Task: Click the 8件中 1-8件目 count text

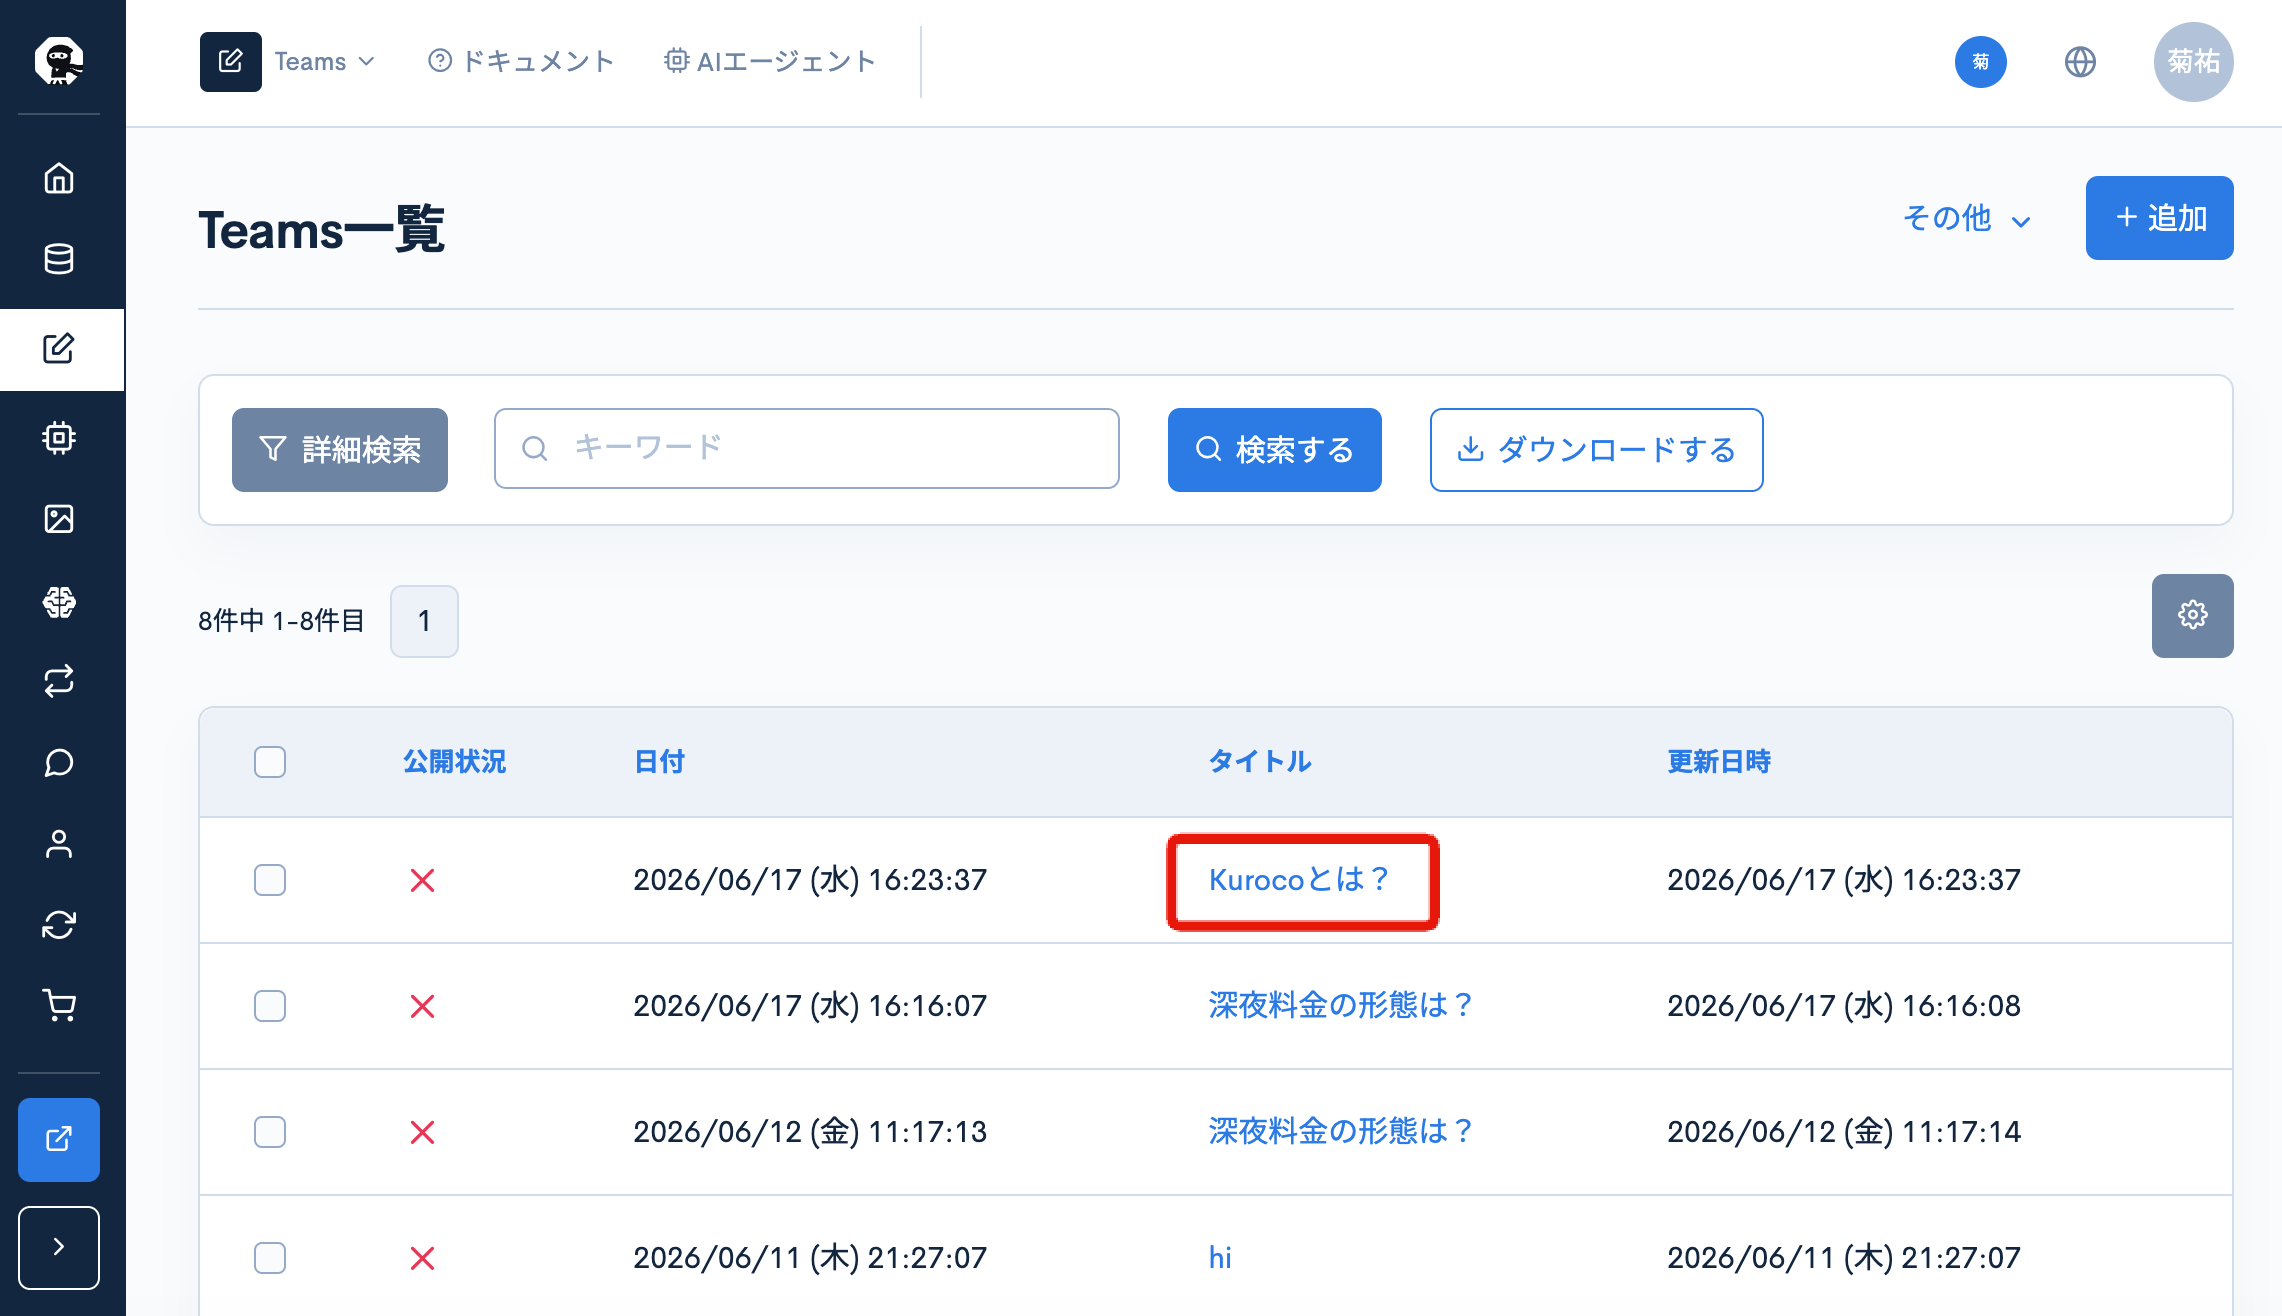Action: [282, 621]
